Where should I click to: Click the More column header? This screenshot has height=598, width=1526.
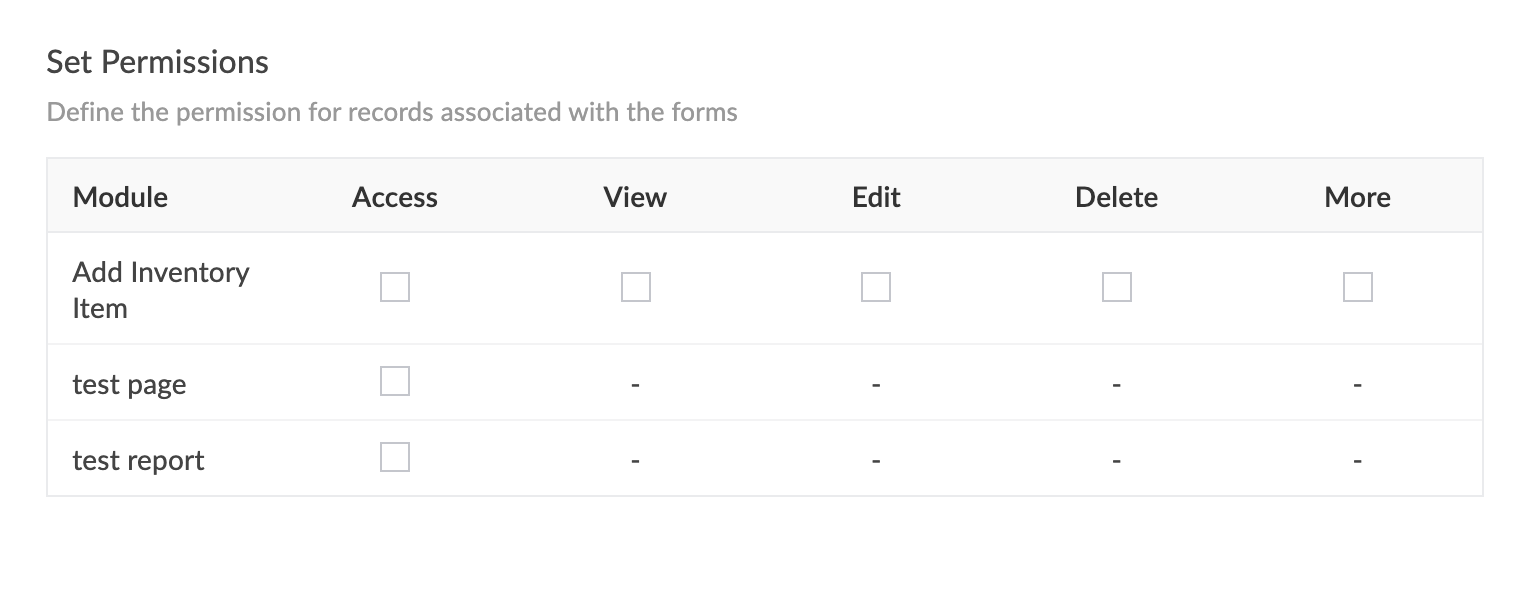coord(1357,197)
